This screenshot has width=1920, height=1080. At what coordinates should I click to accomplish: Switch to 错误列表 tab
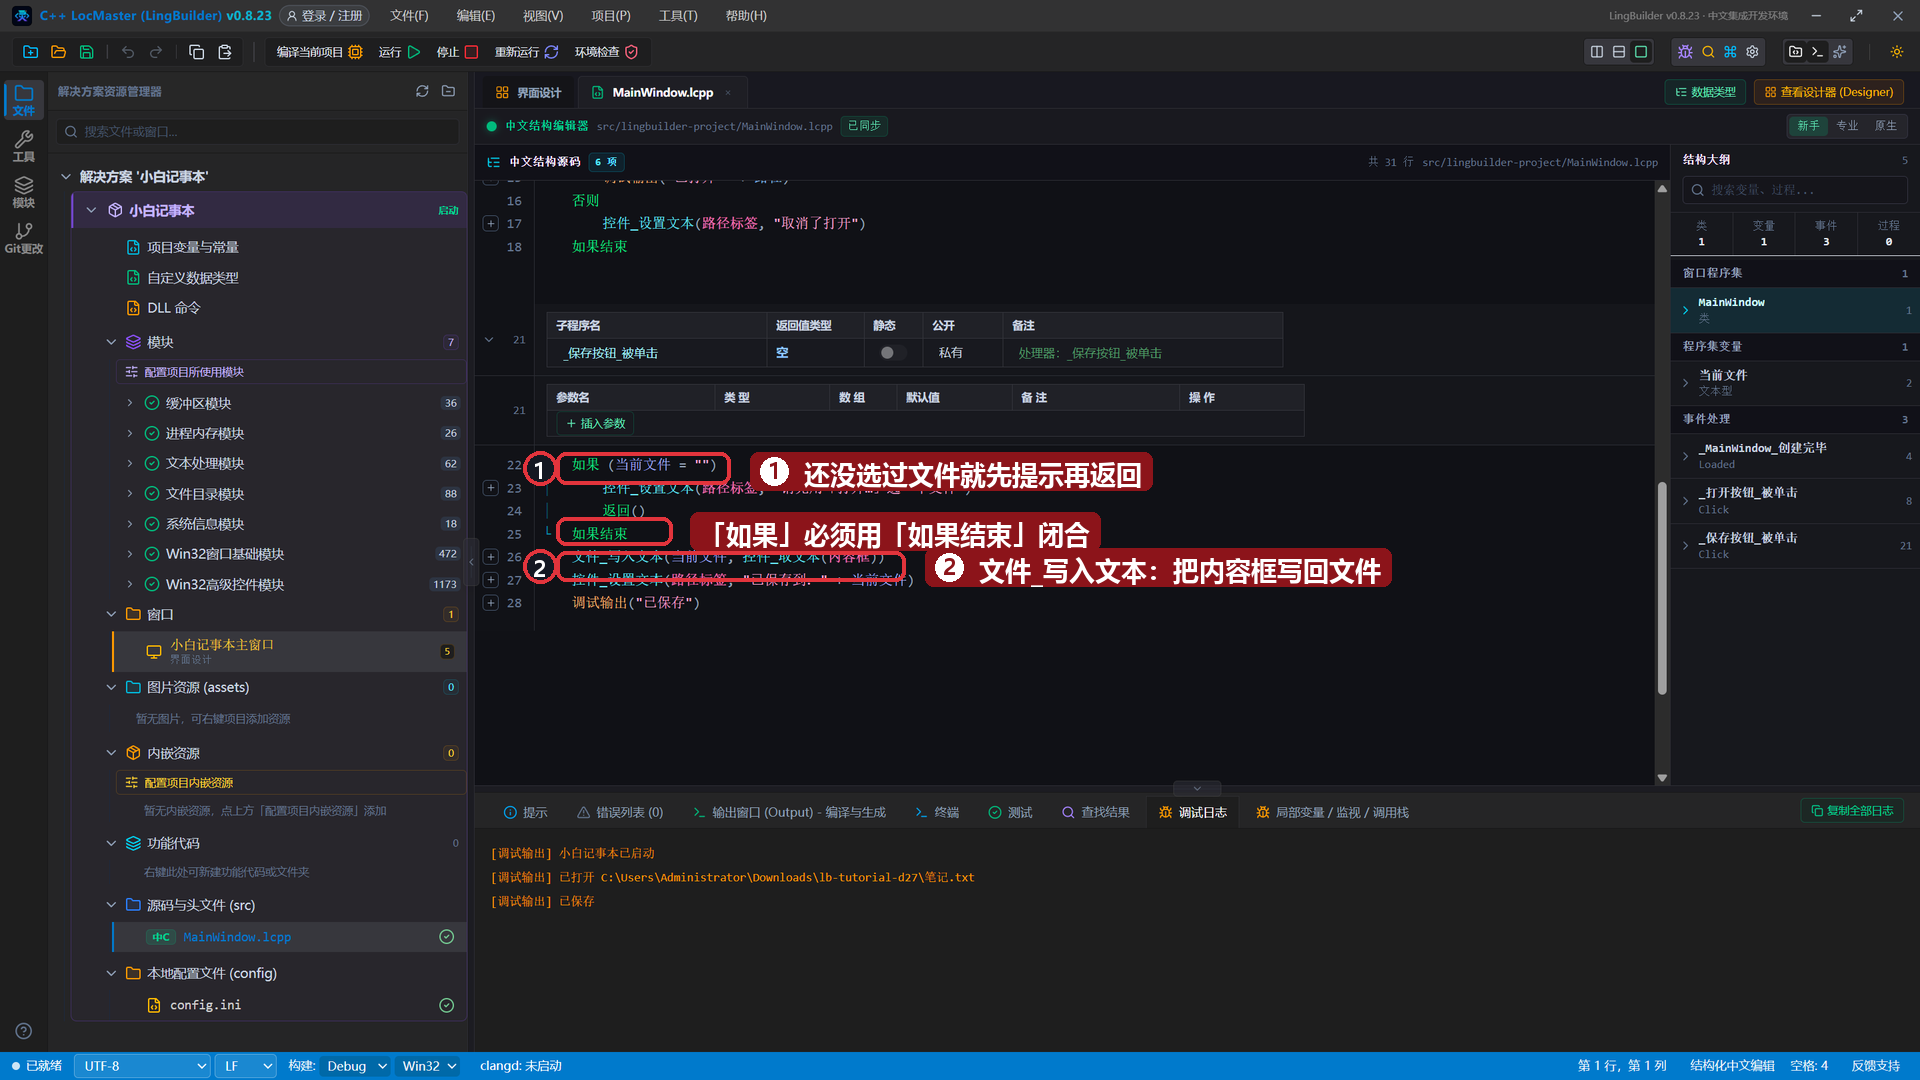620,812
